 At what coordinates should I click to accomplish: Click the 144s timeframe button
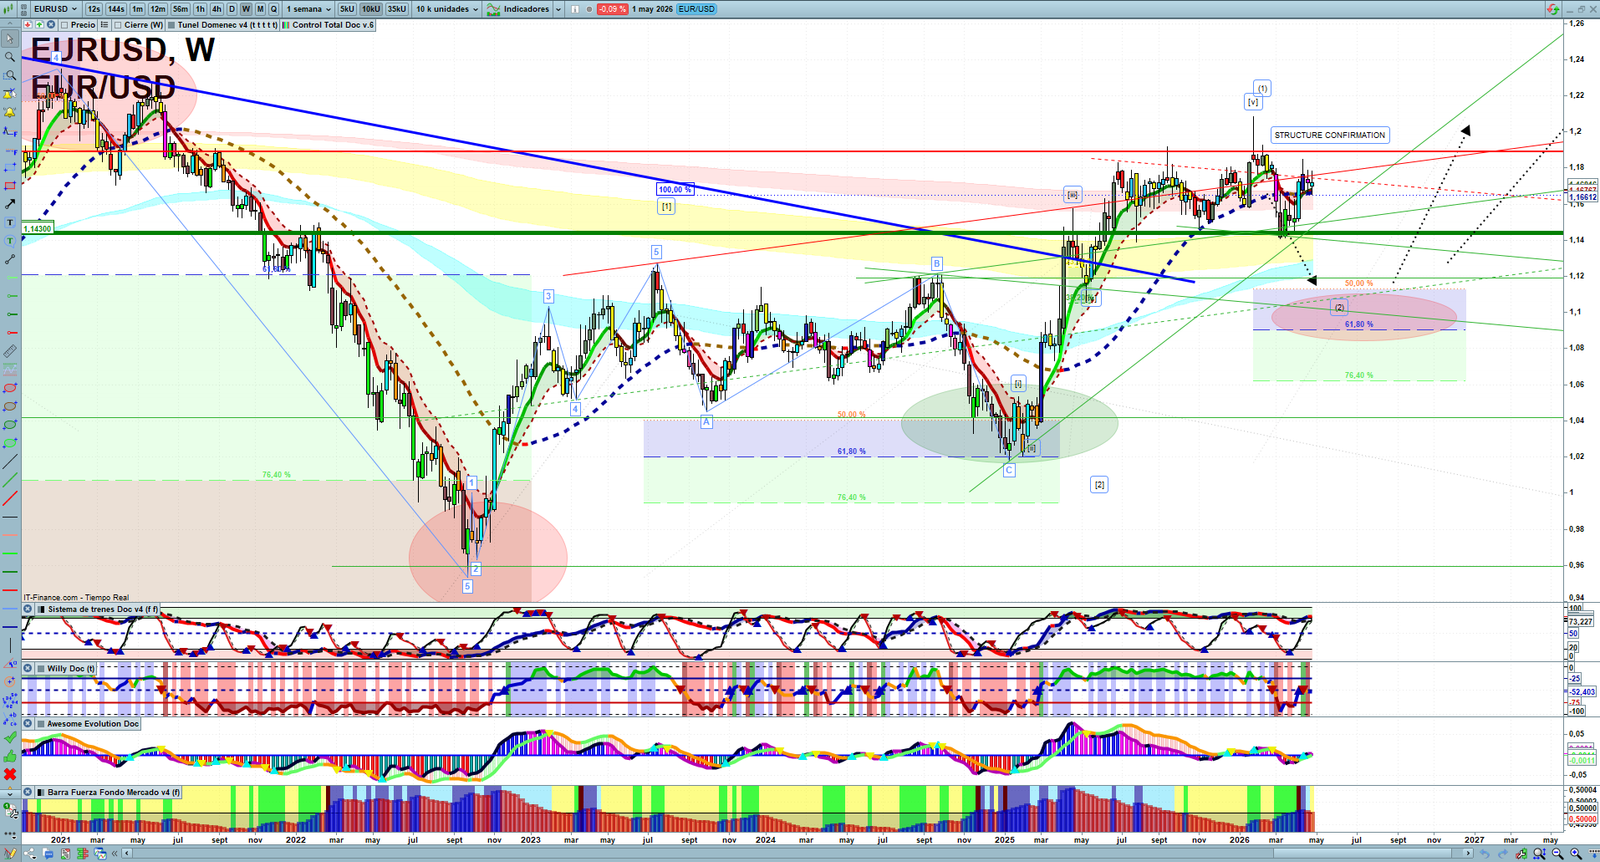116,9
